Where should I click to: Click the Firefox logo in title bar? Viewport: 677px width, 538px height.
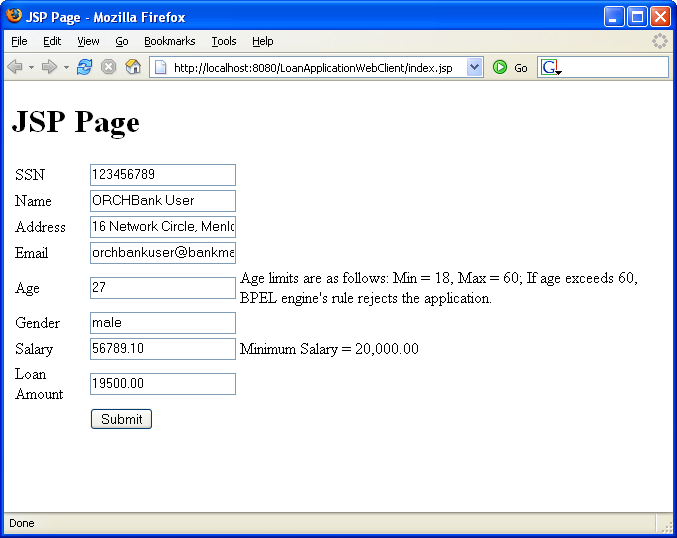tap(14, 16)
